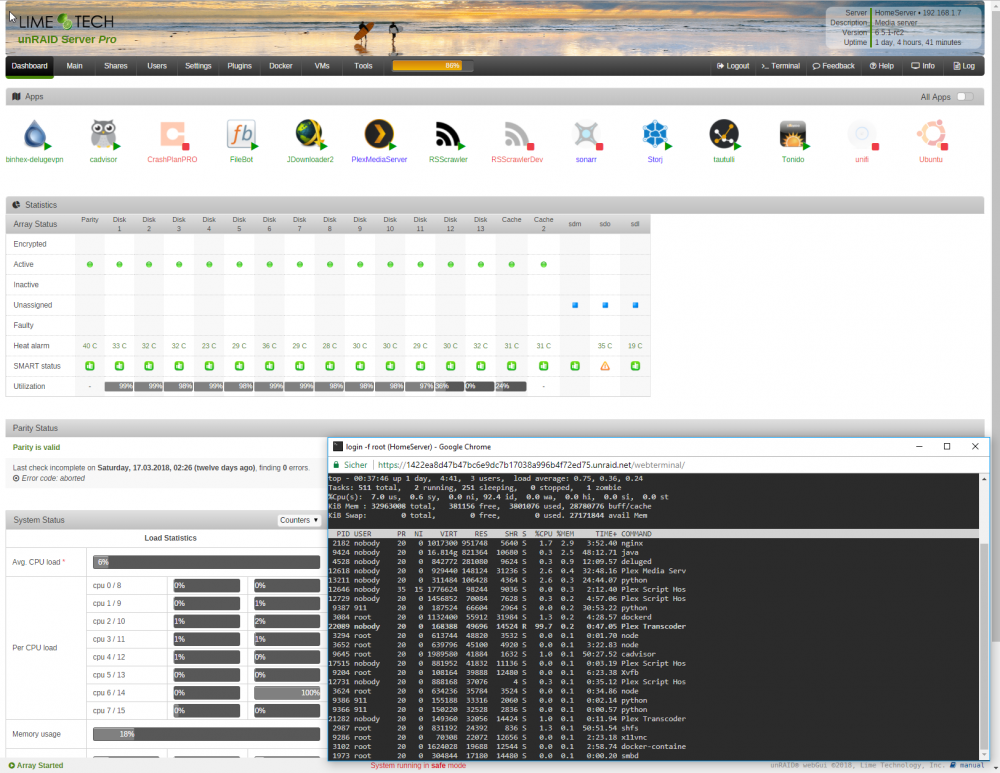Open the PlexMediaServer app icon
This screenshot has height=773, width=1000.
379,135
